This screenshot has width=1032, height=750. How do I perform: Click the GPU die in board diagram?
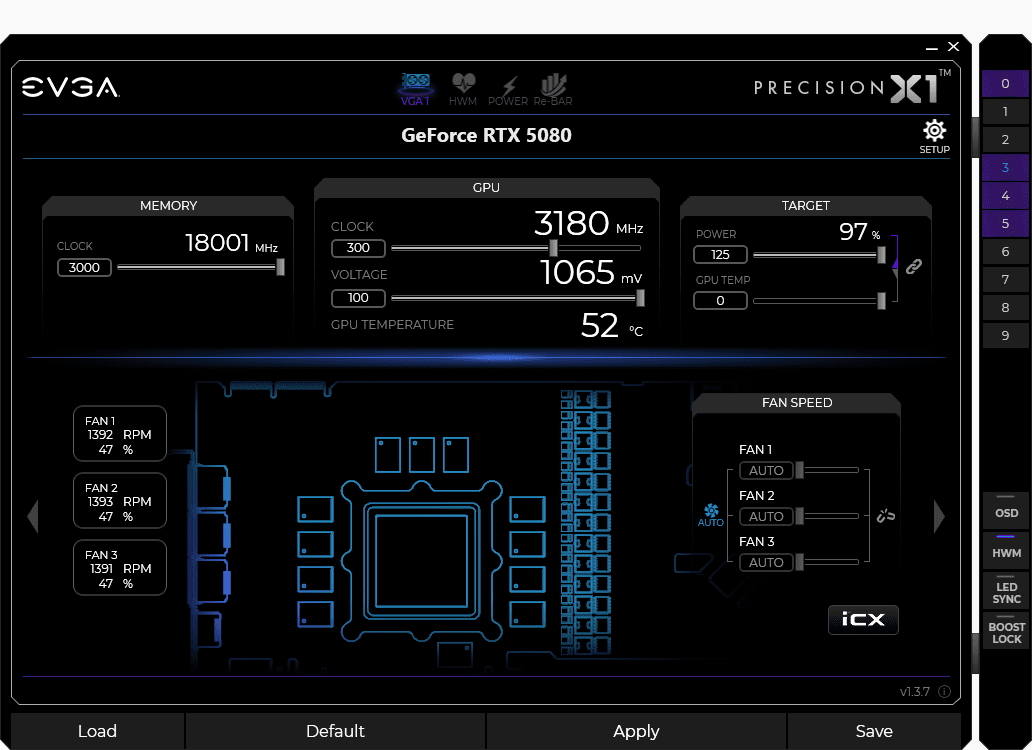[x=421, y=561]
